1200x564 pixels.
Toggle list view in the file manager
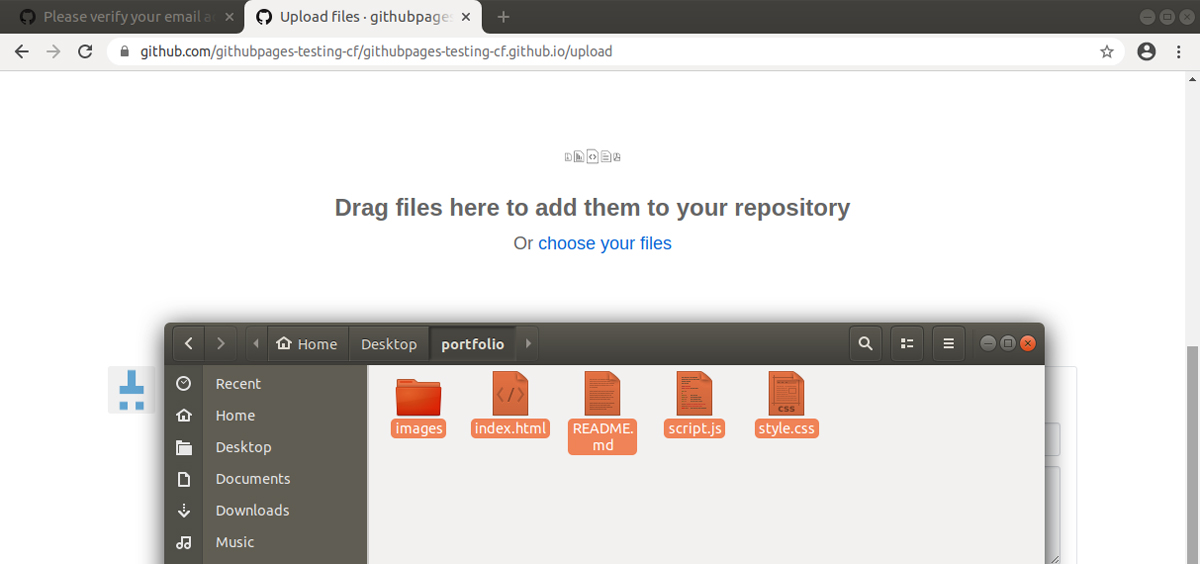tap(907, 344)
